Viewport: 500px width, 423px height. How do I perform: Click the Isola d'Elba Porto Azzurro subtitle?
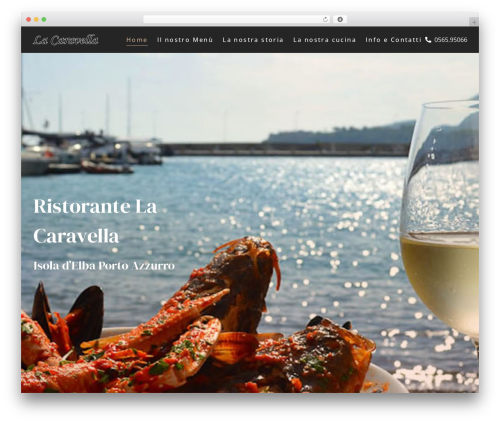[x=104, y=266]
